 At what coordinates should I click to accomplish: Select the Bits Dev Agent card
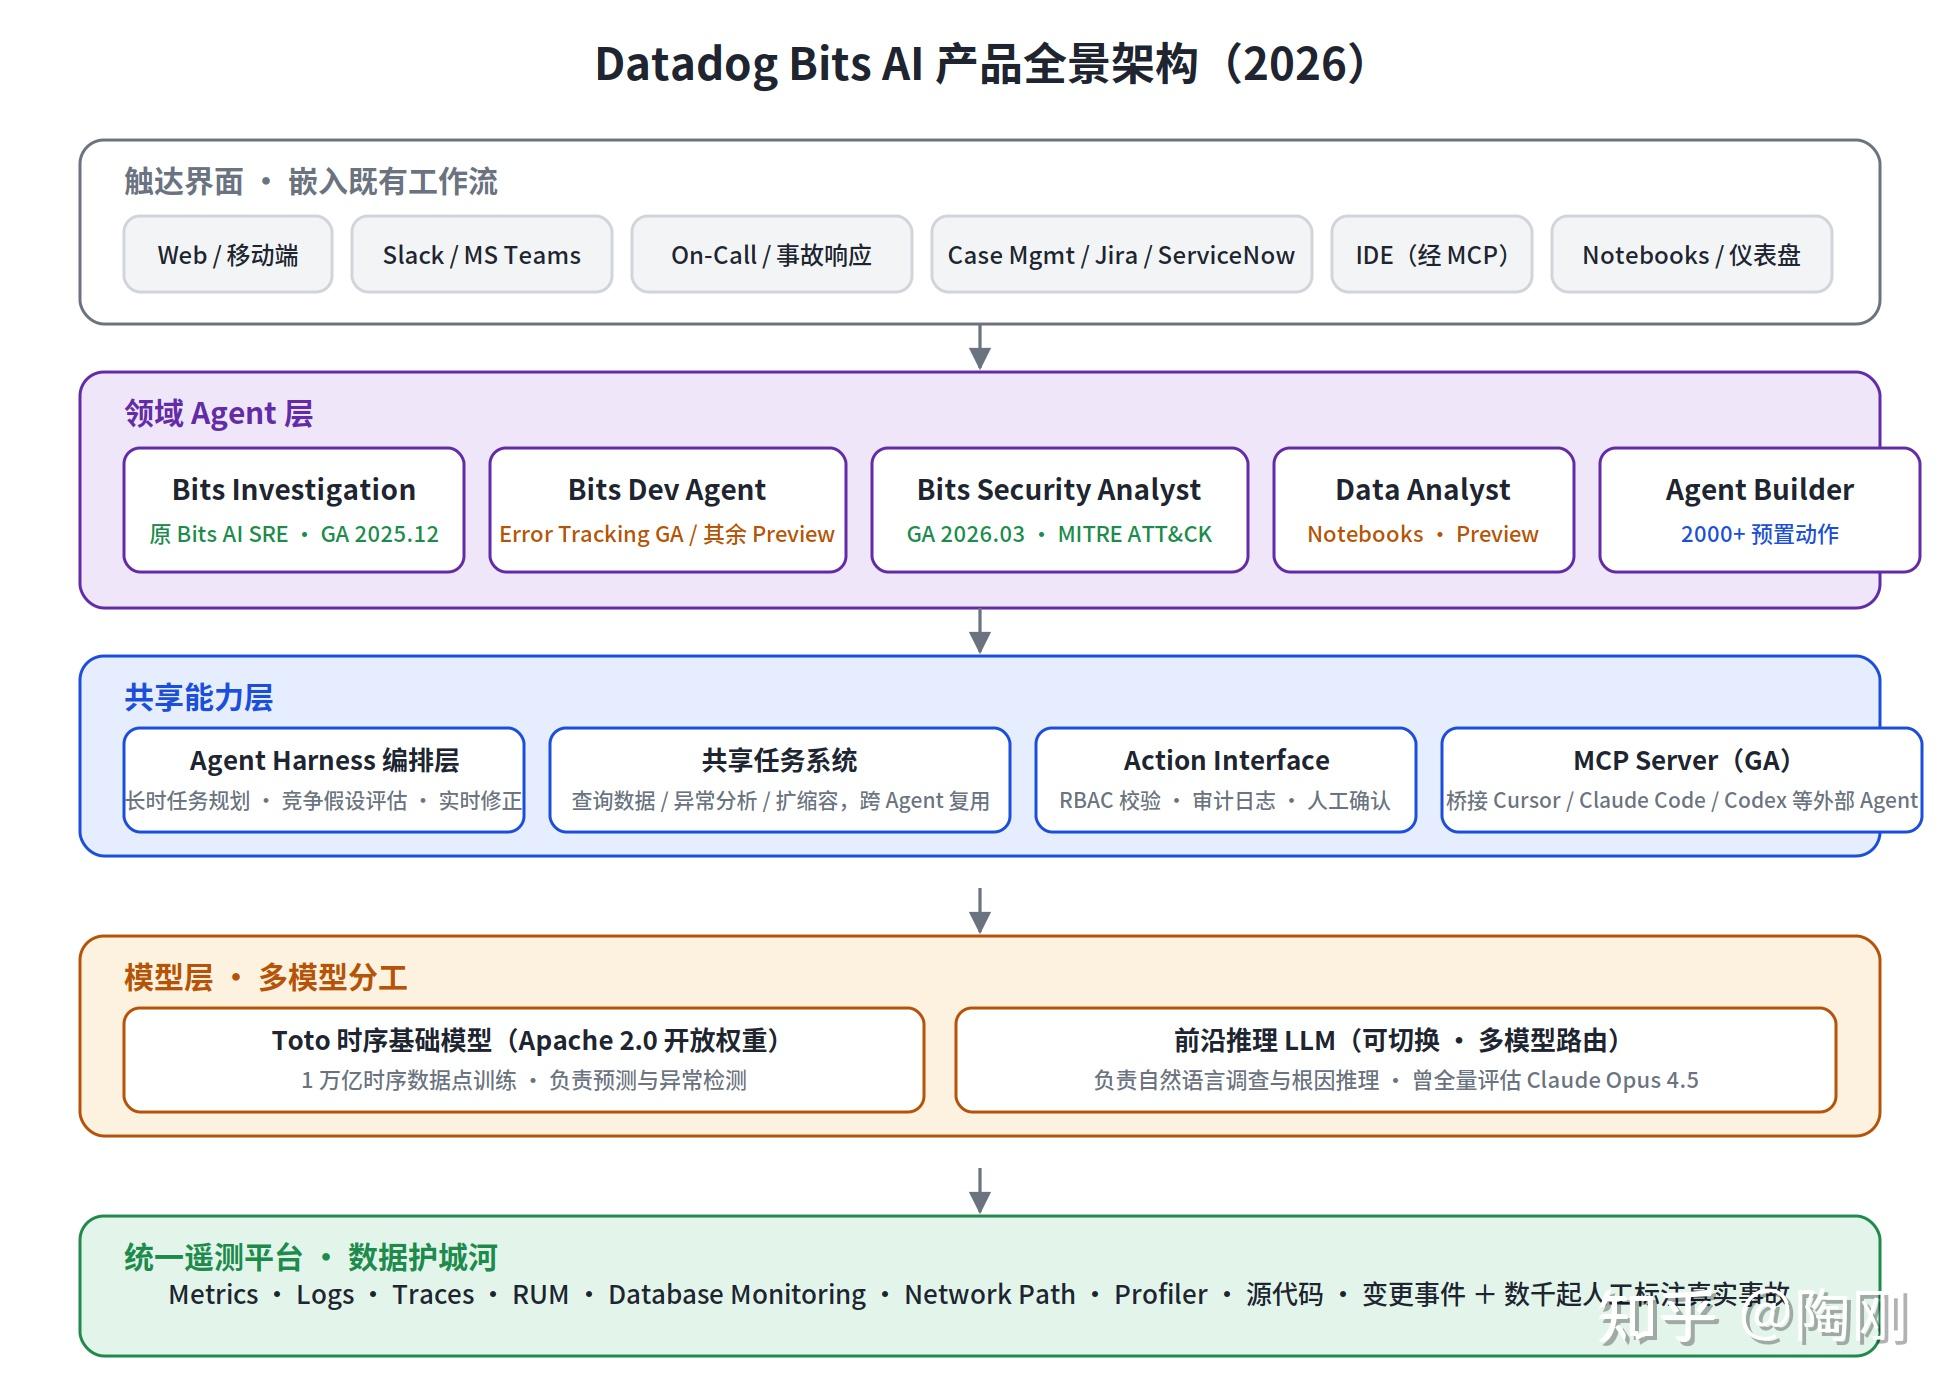click(667, 510)
